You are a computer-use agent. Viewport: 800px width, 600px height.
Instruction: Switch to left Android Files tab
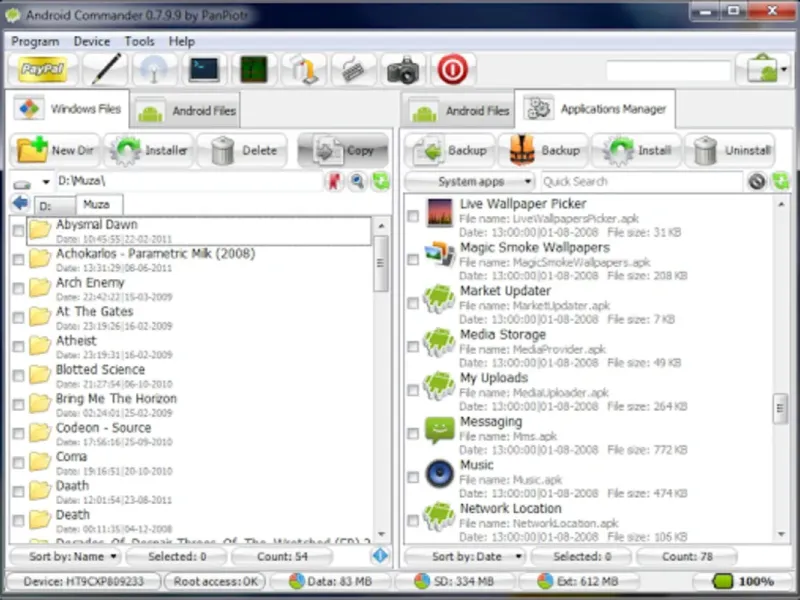tap(186, 110)
